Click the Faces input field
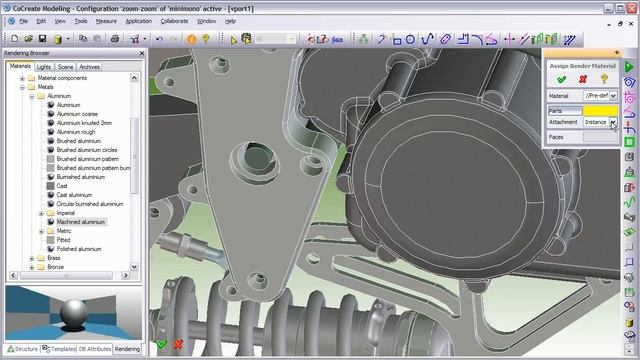640x360 pixels. (x=600, y=137)
